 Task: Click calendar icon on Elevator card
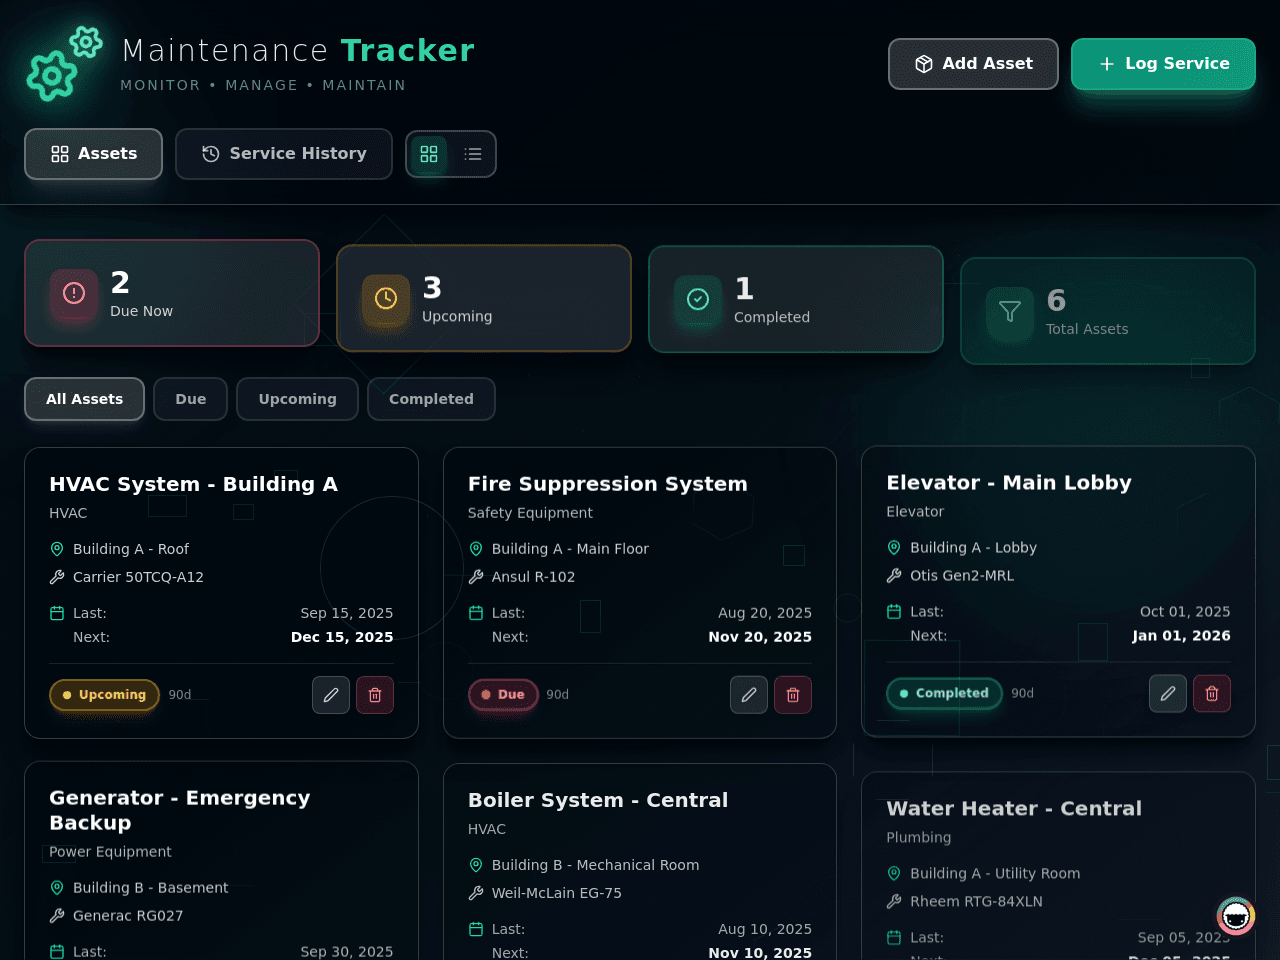[894, 612]
